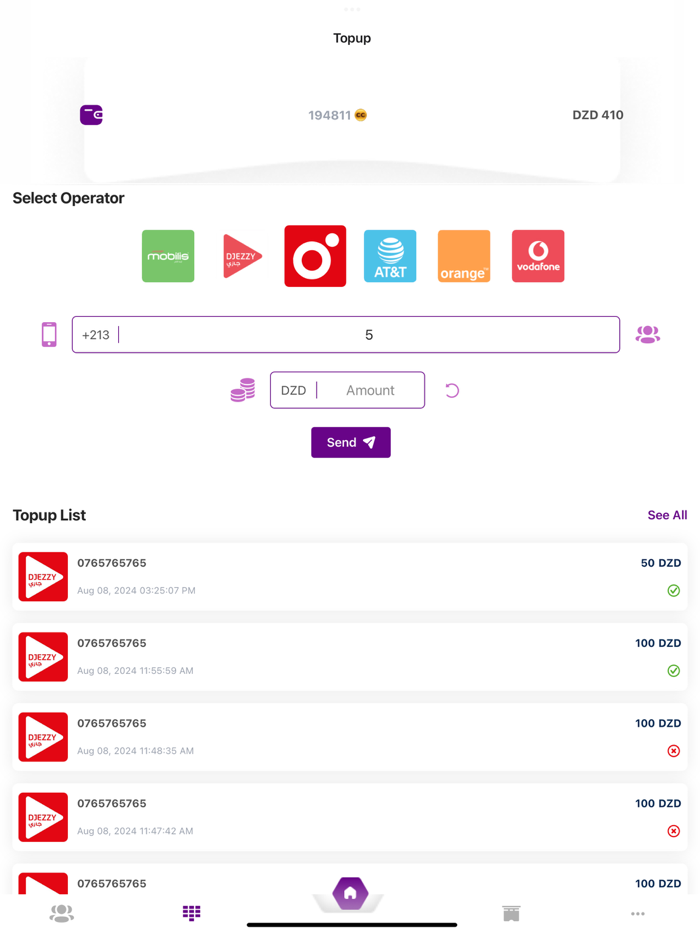Open topup entry from 11:48:35 AM
This screenshot has width=700, height=933.
(x=350, y=737)
